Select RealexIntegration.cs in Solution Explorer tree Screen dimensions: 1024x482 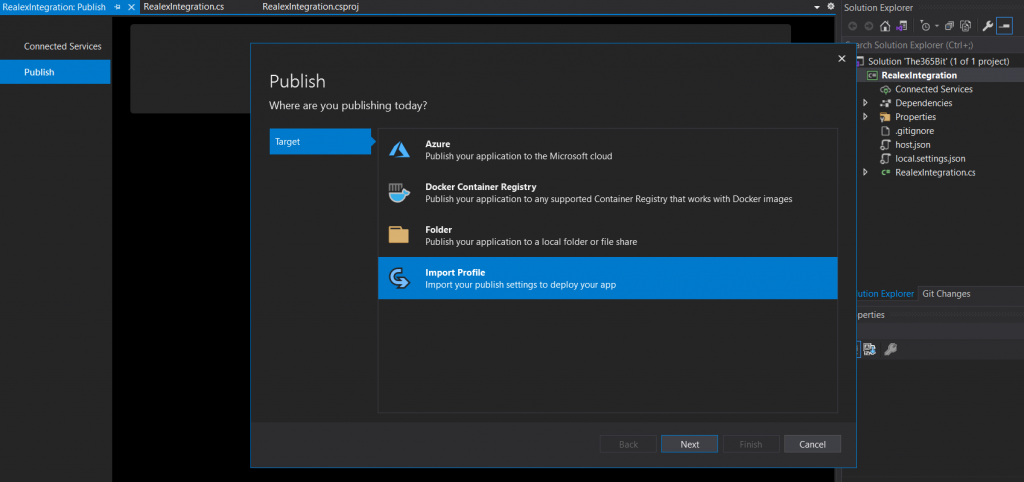935,172
